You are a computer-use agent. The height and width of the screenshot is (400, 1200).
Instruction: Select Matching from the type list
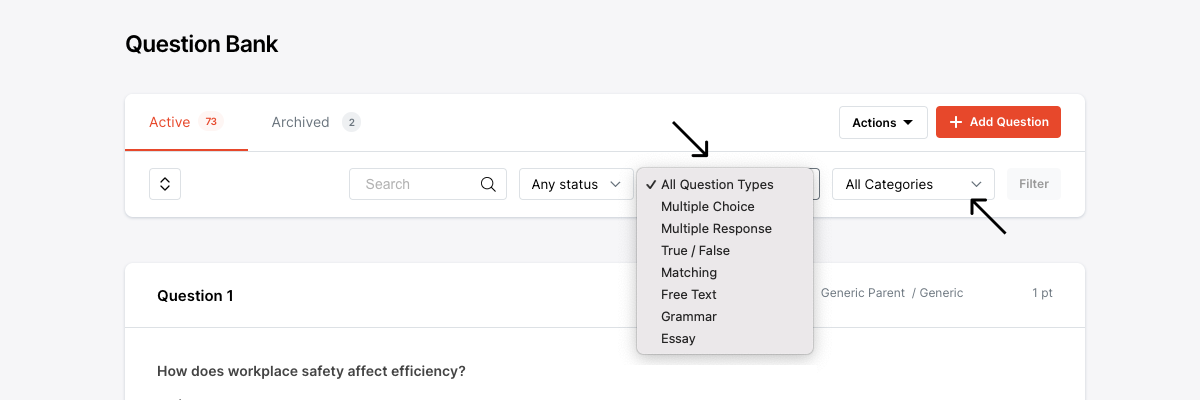point(689,272)
